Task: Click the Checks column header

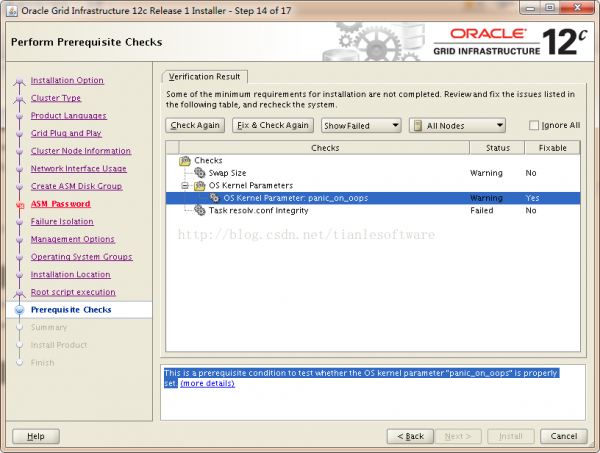Action: click(x=324, y=148)
